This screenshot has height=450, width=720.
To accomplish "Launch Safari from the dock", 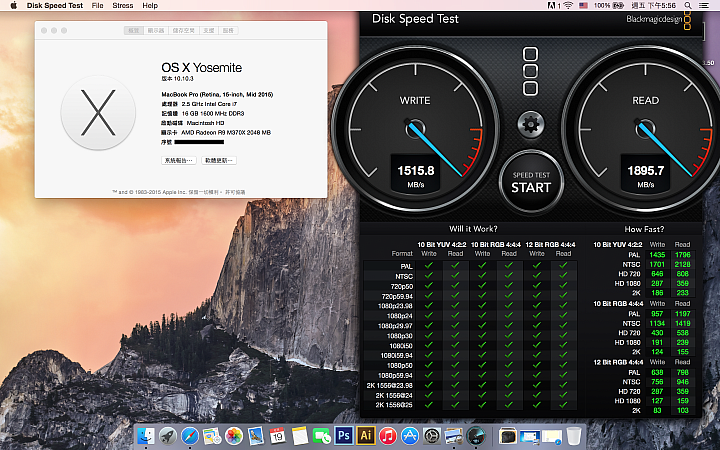I will 190,435.
